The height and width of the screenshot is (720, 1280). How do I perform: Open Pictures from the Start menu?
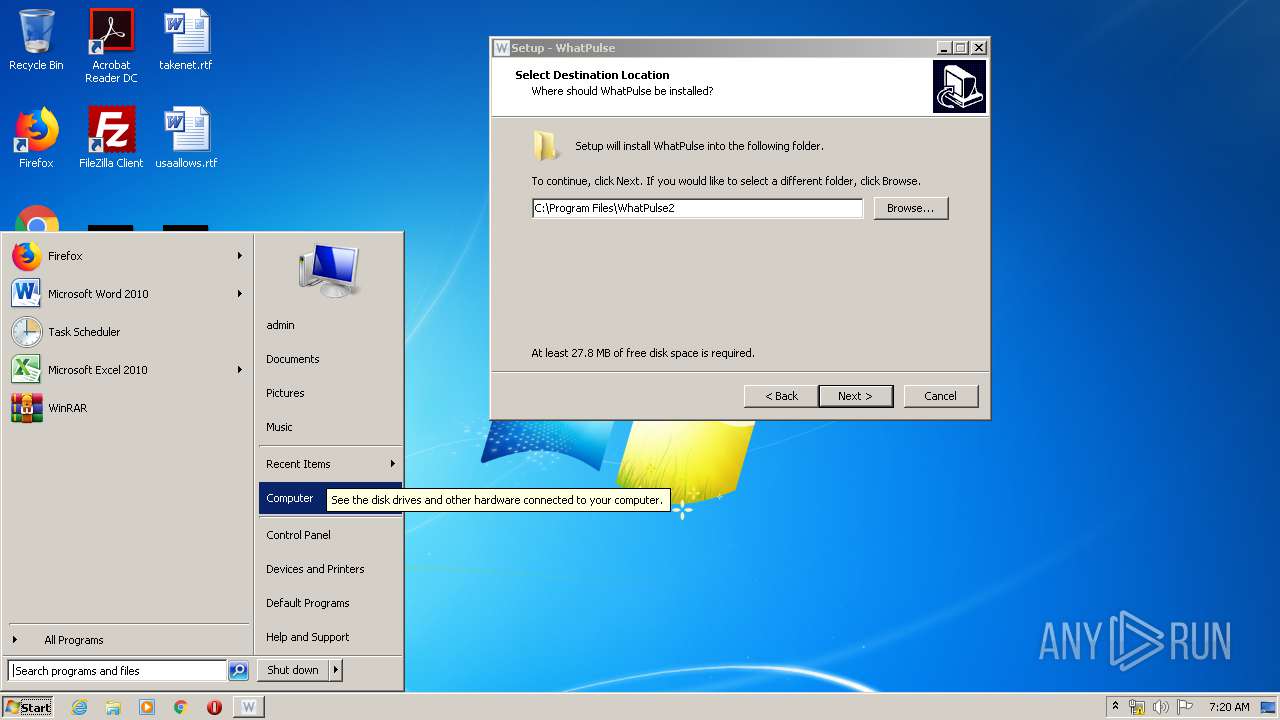click(330, 393)
